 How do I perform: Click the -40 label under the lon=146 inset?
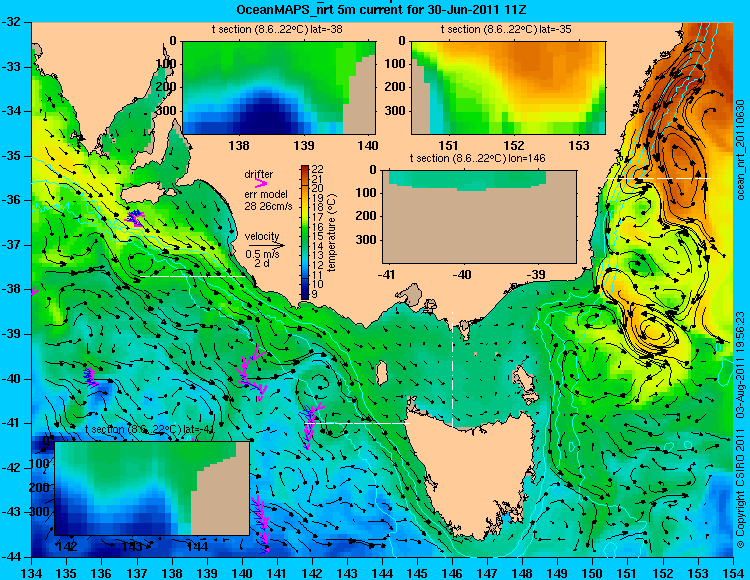(462, 275)
